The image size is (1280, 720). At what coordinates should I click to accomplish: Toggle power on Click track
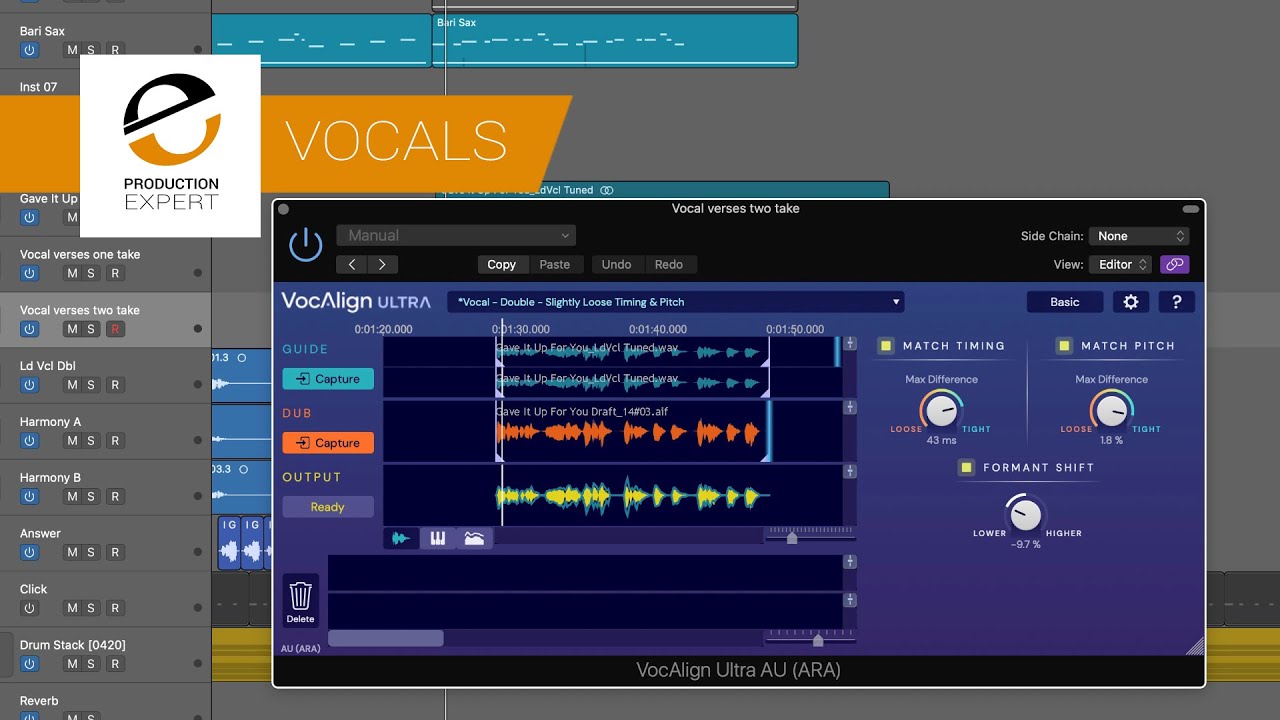coord(29,608)
